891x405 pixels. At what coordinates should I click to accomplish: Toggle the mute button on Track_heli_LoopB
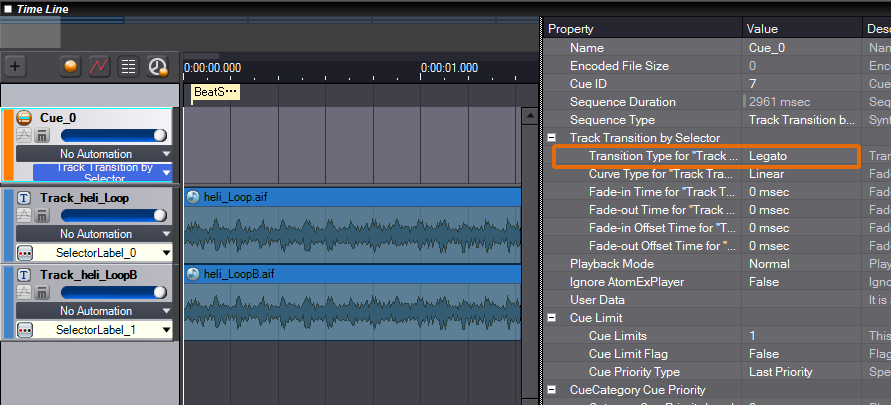point(43,292)
